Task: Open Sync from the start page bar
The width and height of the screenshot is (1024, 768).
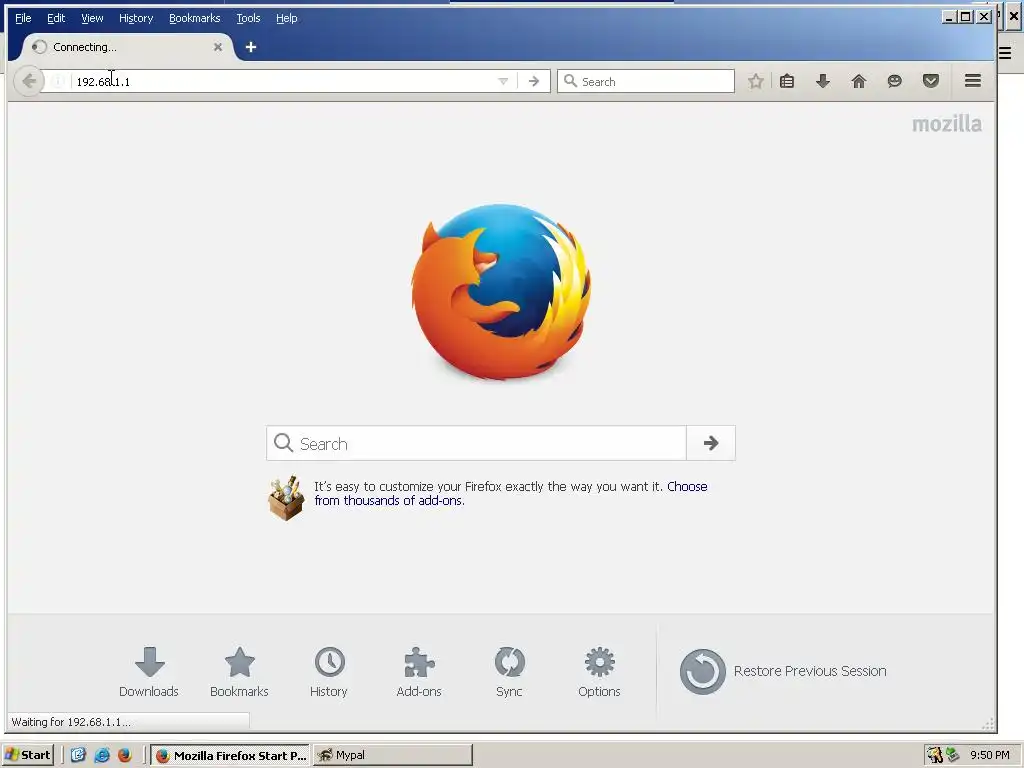Action: 509,672
